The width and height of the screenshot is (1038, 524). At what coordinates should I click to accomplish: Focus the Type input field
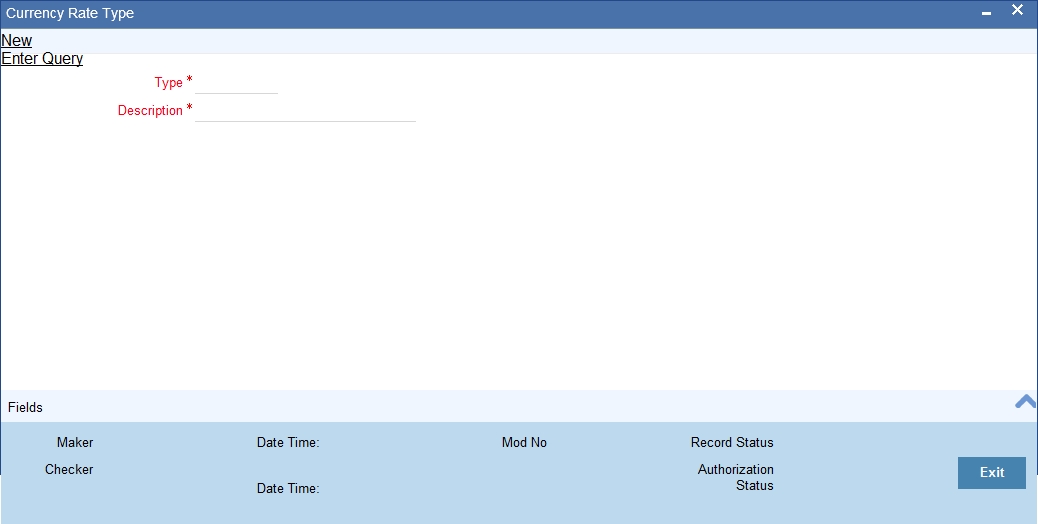[236, 83]
